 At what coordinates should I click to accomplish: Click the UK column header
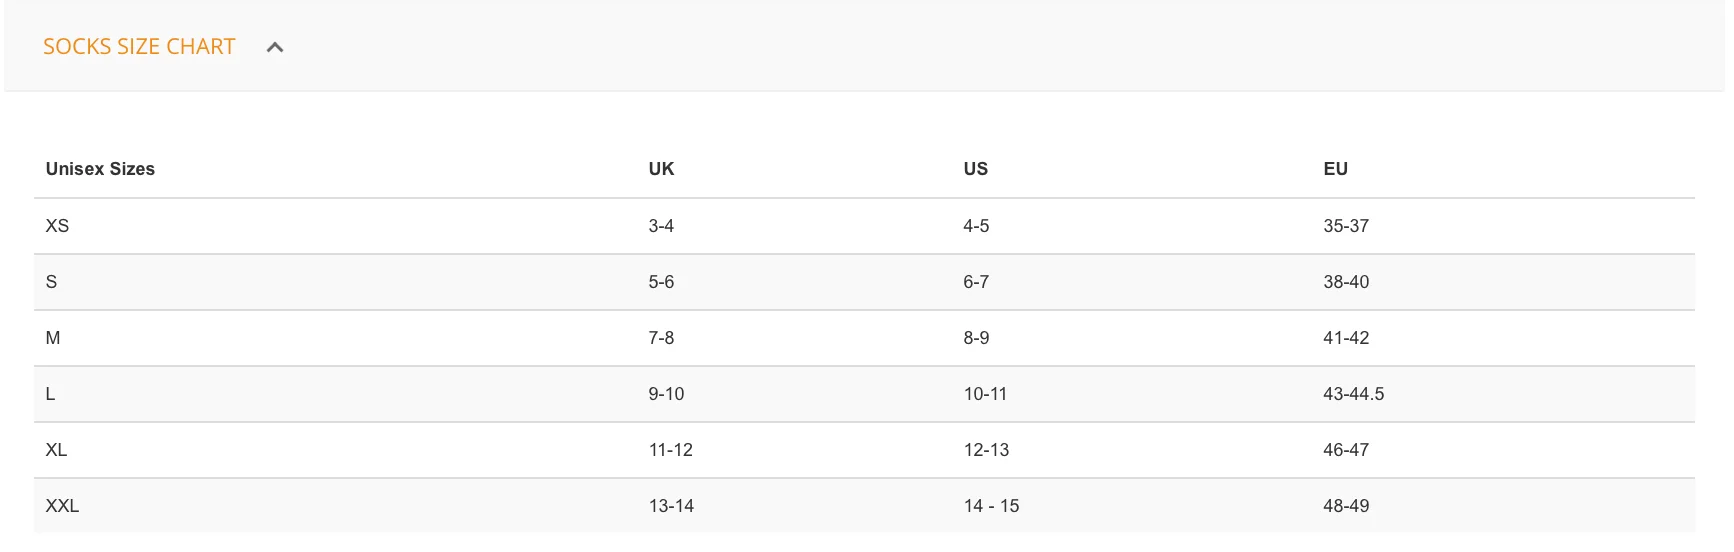[x=661, y=169]
